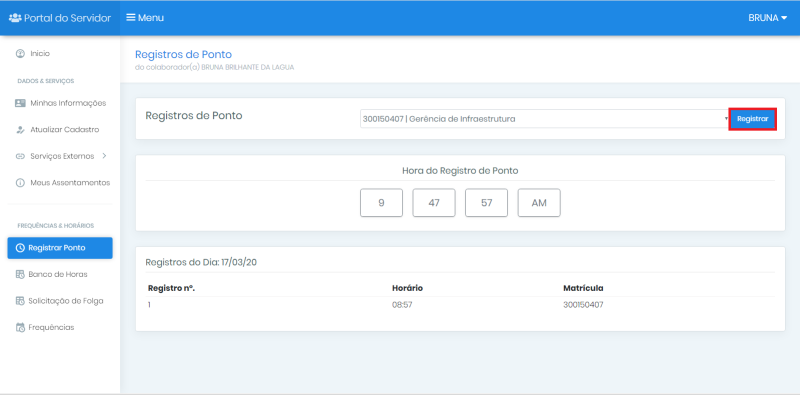This screenshot has width=800, height=395.
Task: Click the Registrar Ponto clock icon
Action: (20, 248)
